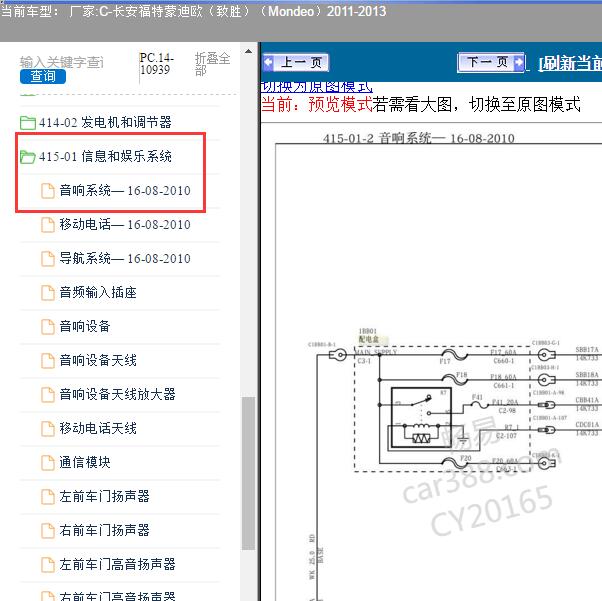Image resolution: width=602 pixels, height=601 pixels.
Task: Go to next page with 下一页
Action: pos(491,62)
